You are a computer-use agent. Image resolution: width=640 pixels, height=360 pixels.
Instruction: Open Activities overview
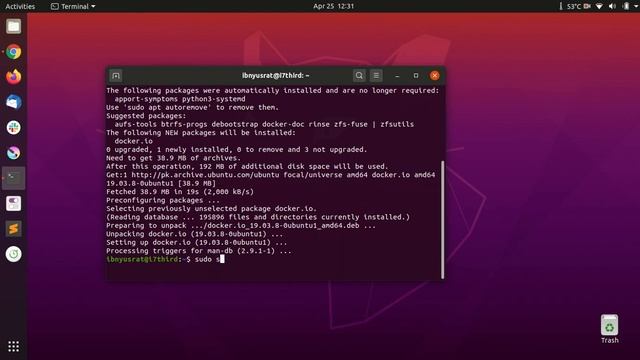coord(20,6)
